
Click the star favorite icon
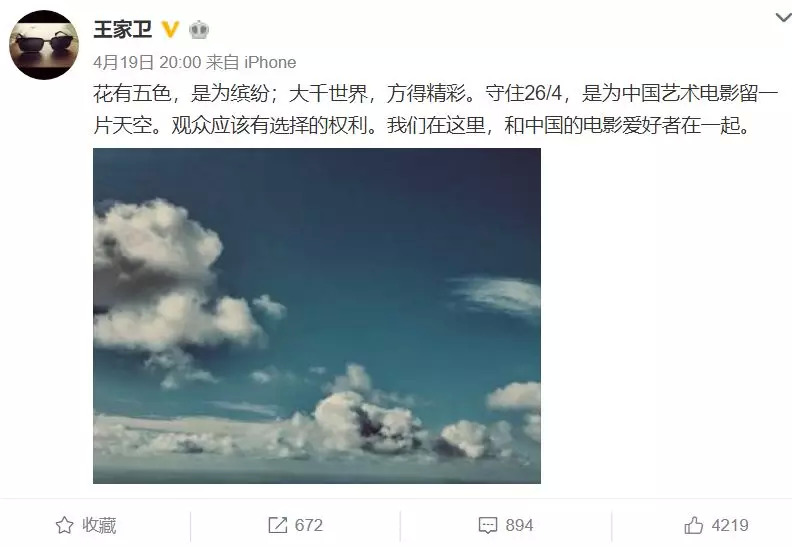[65, 525]
